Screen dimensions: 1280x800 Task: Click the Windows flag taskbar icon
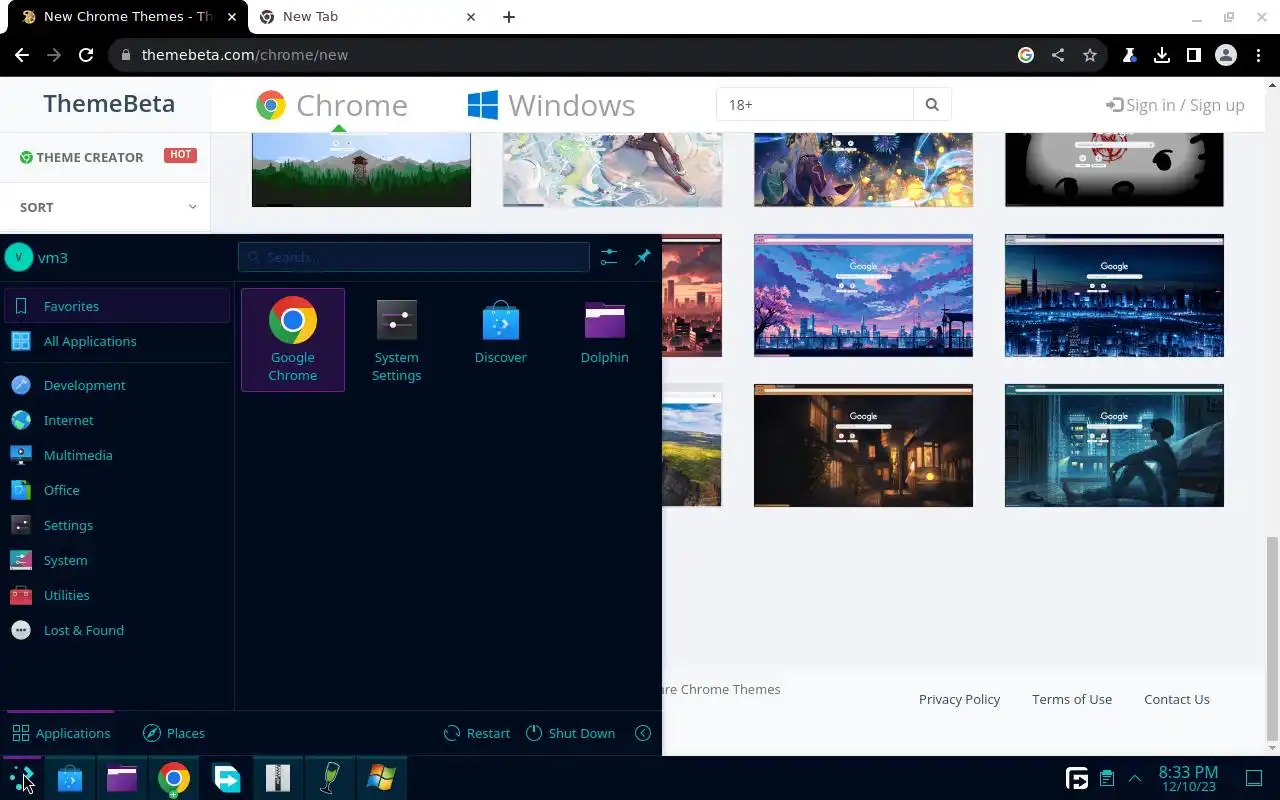pyautogui.click(x=381, y=778)
